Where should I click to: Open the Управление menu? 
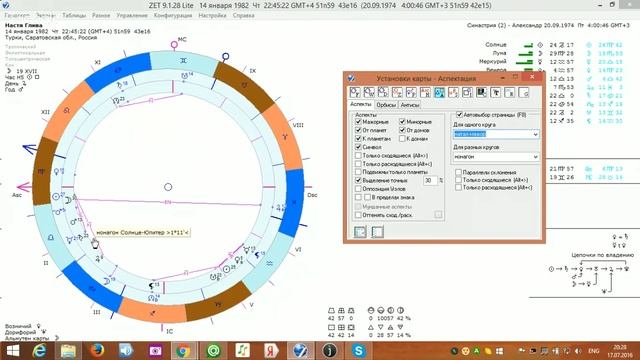pyautogui.click(x=132, y=16)
